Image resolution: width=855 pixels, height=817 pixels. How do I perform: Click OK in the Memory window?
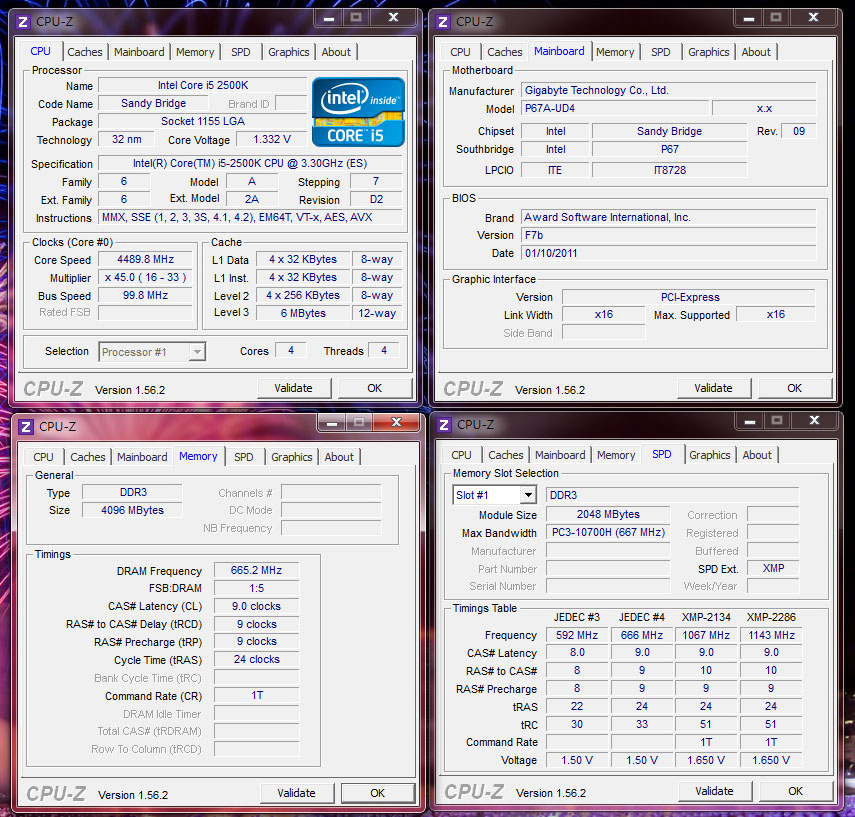tap(377, 793)
